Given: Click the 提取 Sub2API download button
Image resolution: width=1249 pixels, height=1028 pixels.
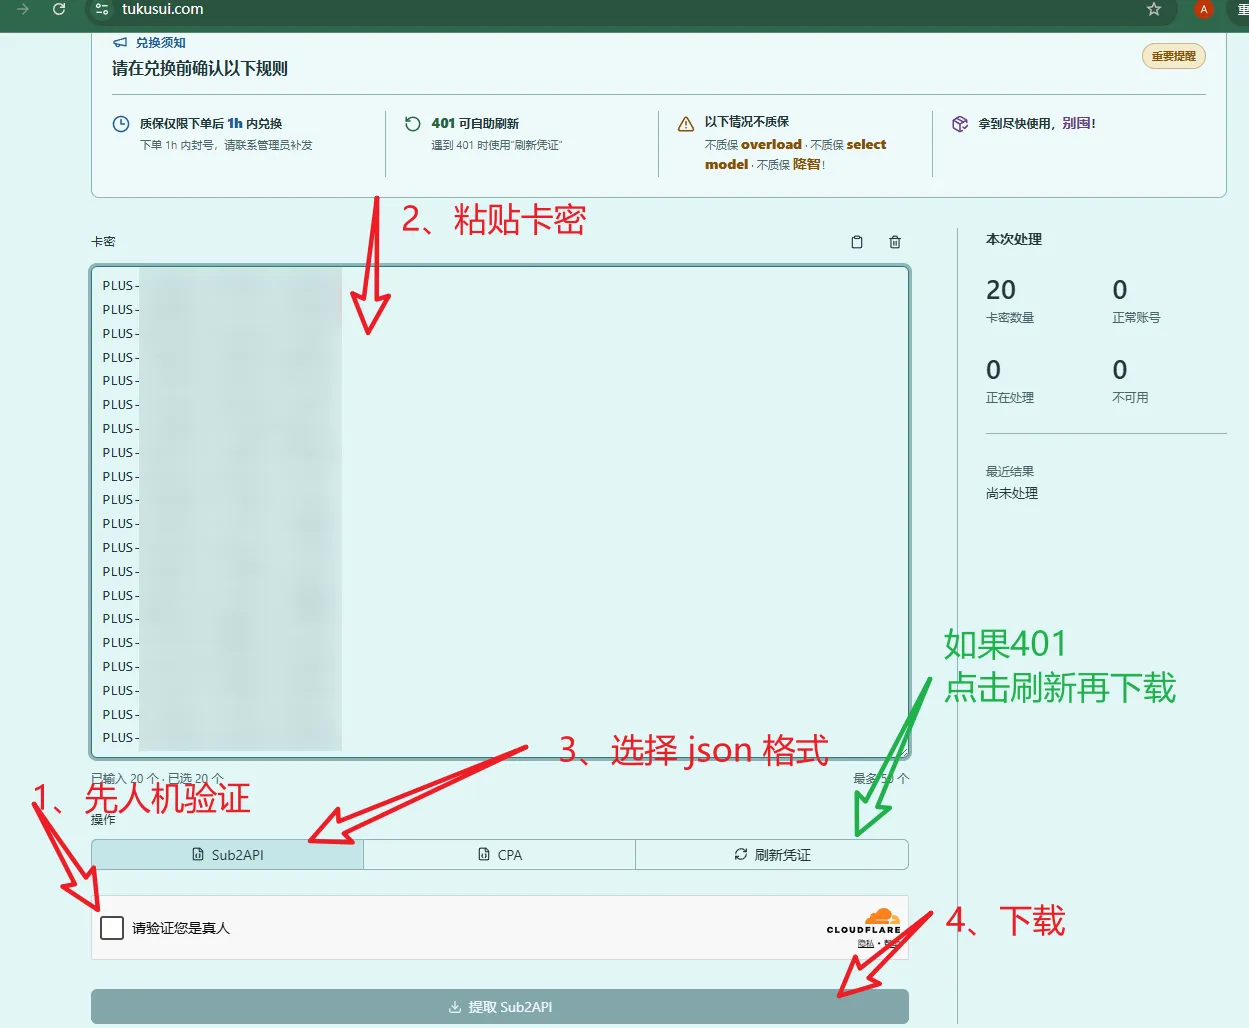Looking at the screenshot, I should 500,1007.
